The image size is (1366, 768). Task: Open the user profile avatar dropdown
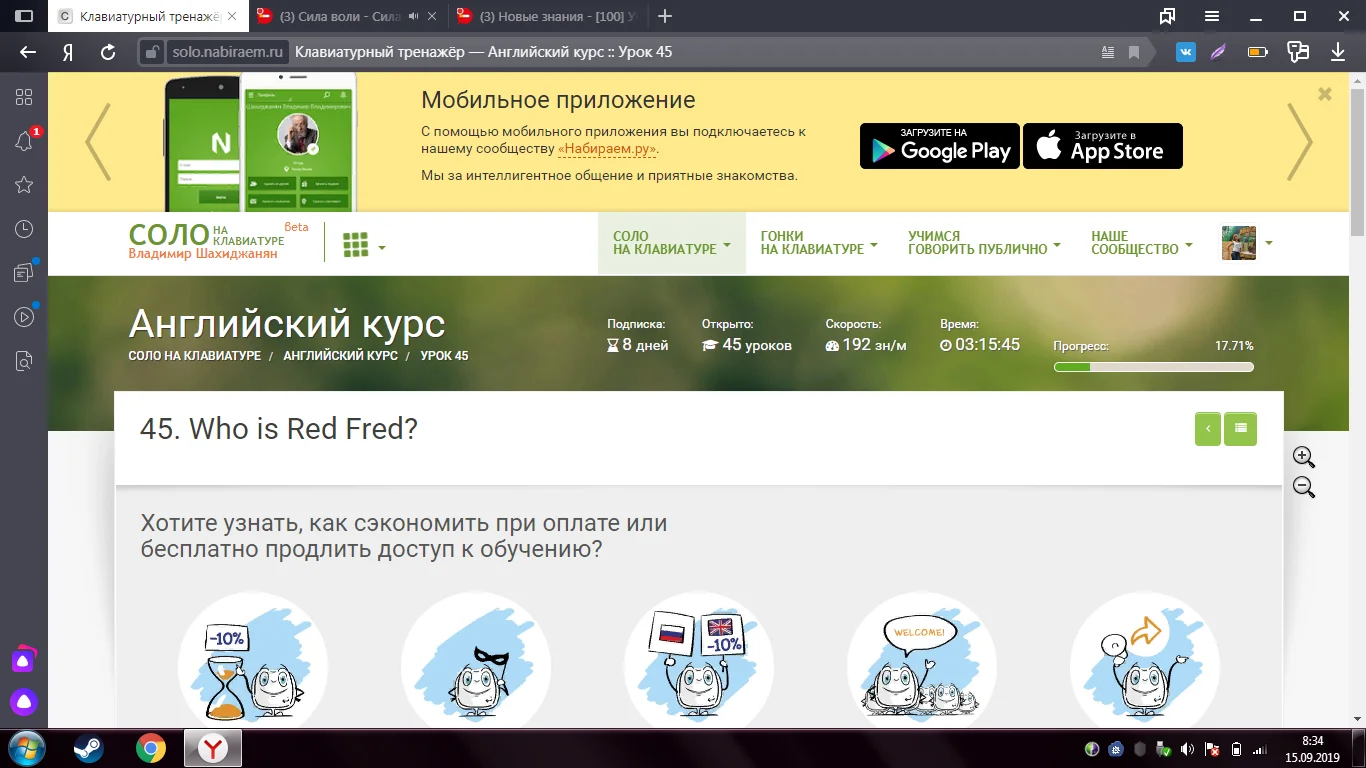click(1240, 243)
